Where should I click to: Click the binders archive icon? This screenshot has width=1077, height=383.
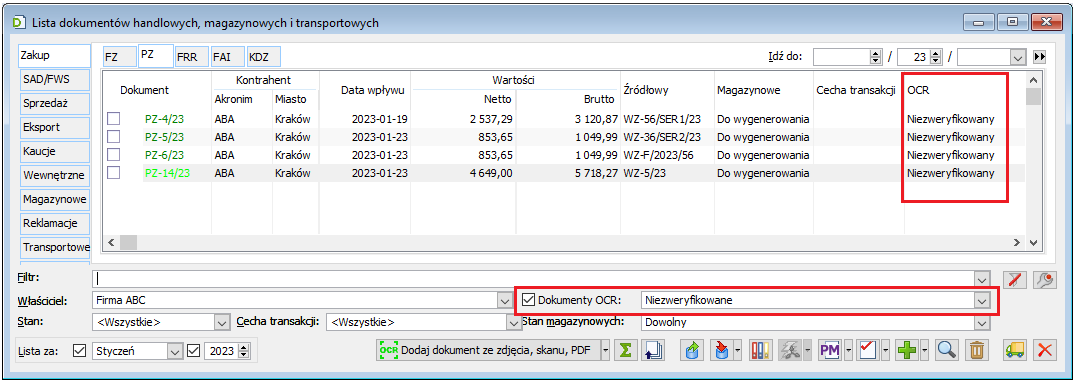[x=760, y=350]
